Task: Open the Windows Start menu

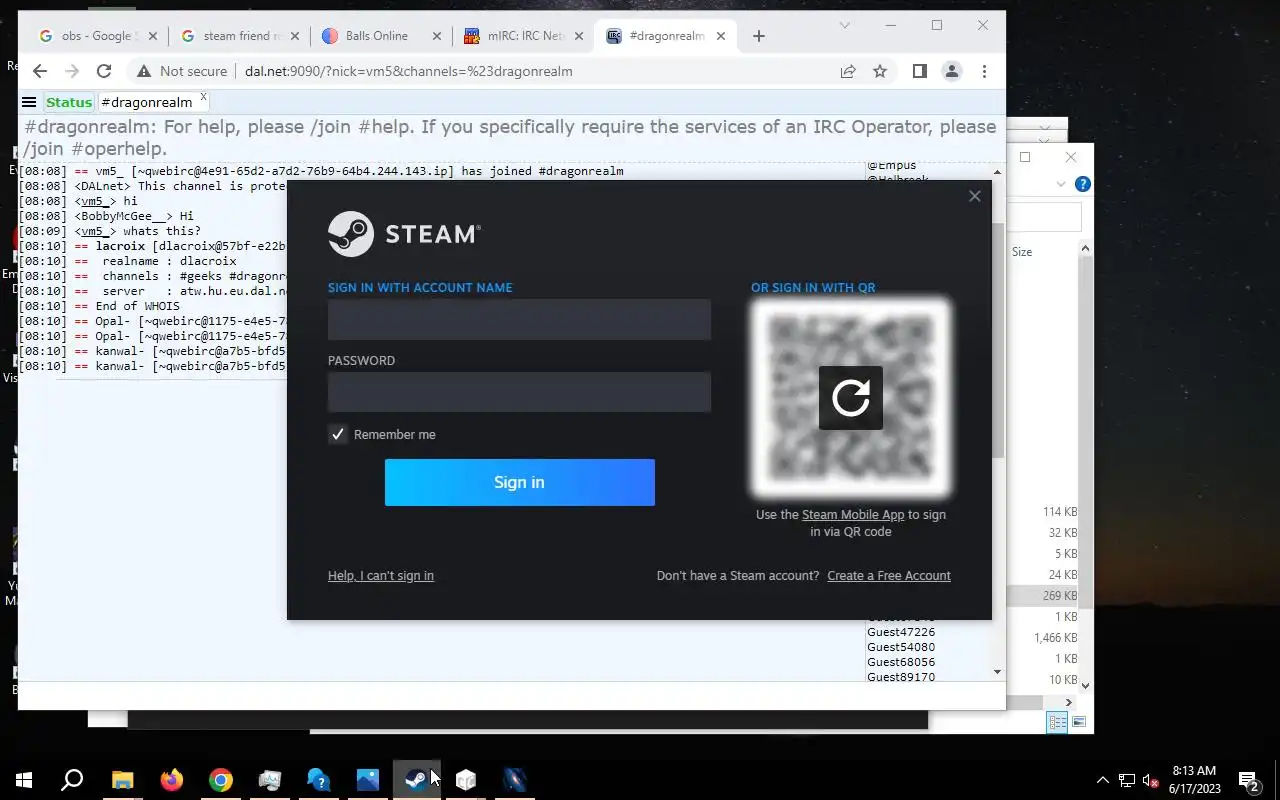Action: coord(24,780)
